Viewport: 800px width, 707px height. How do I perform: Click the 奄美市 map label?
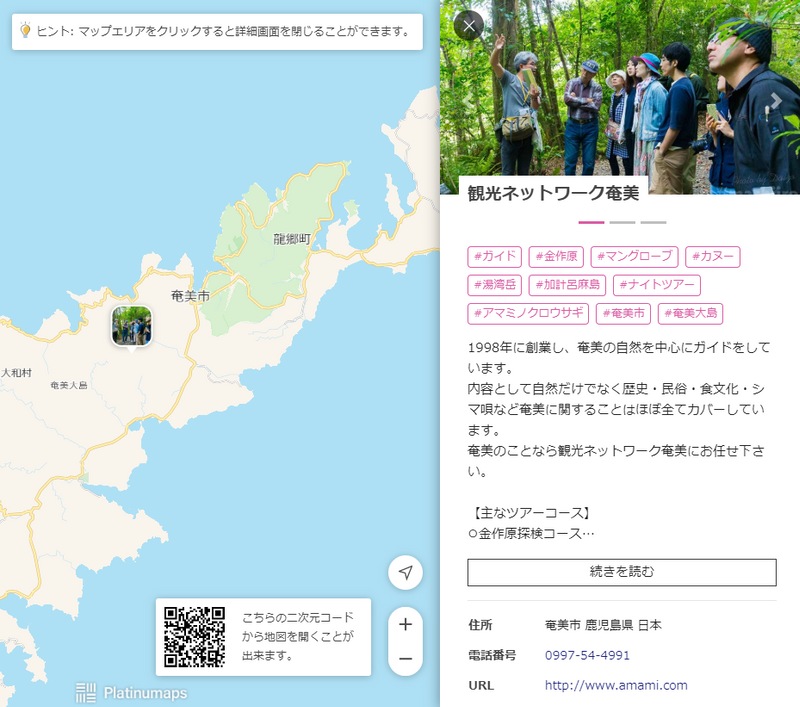coord(190,296)
